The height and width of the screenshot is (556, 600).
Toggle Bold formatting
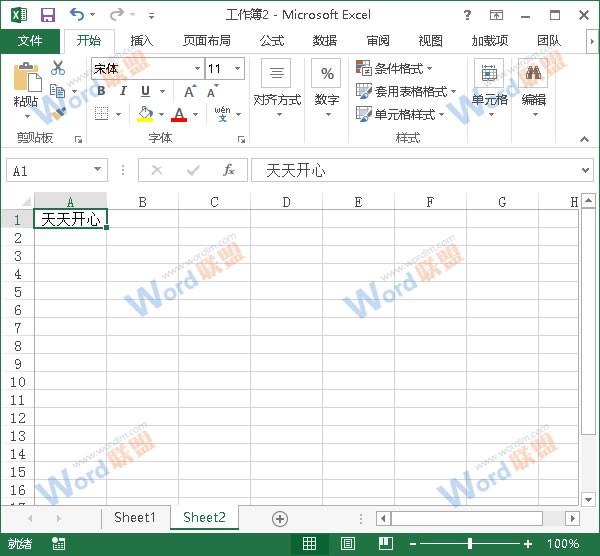click(x=101, y=91)
